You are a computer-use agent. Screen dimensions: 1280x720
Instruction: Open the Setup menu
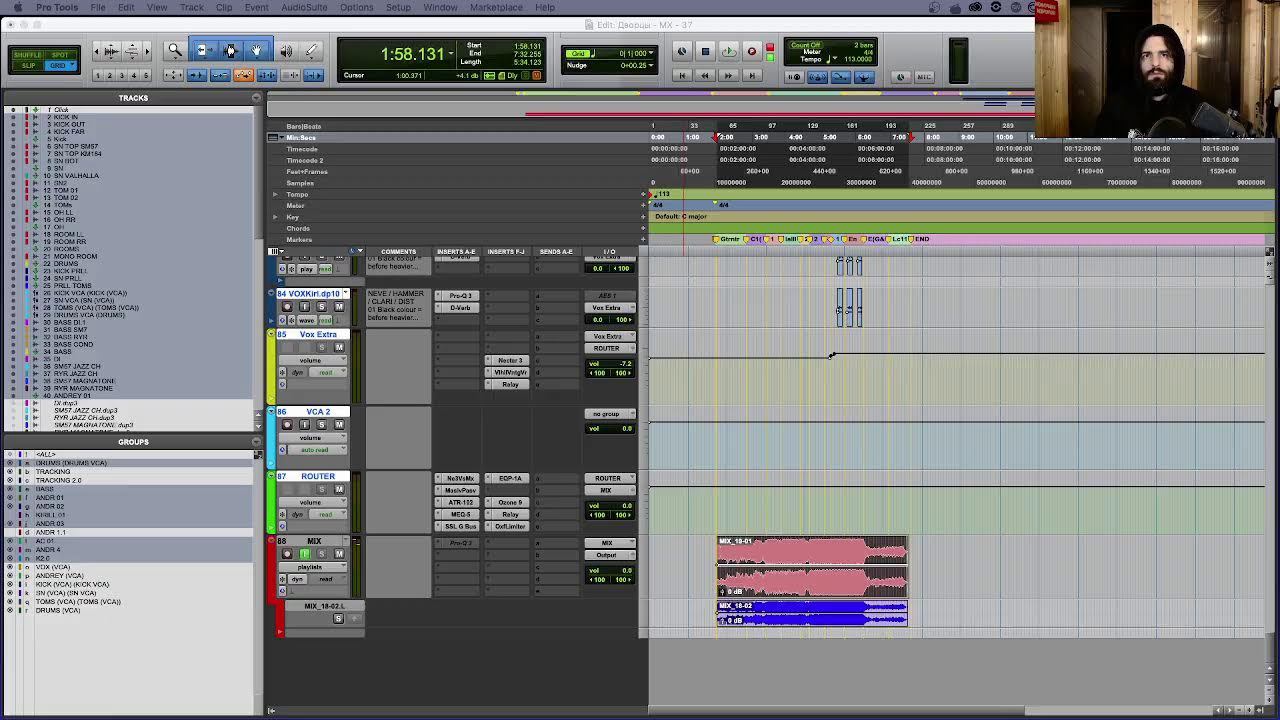(398, 7)
